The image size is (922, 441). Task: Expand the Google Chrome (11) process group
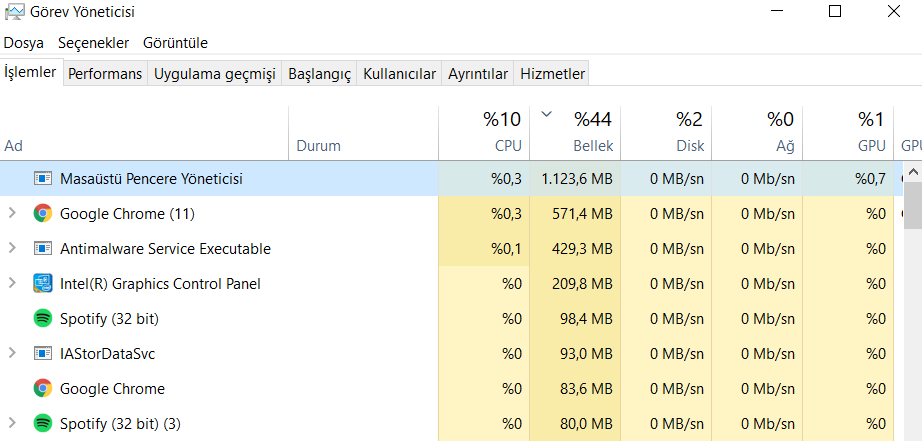pos(12,213)
